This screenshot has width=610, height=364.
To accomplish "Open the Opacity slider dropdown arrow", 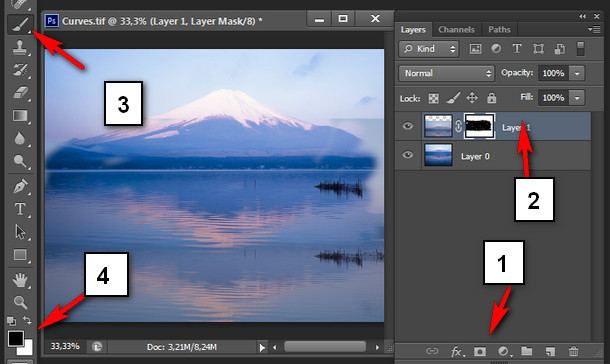I will tap(577, 73).
